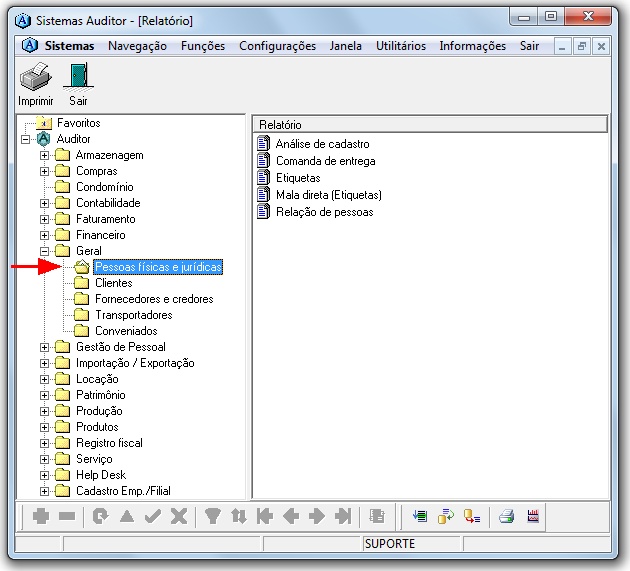630x571 pixels.
Task: Expand the Contabilidade tree node
Action: 45,203
